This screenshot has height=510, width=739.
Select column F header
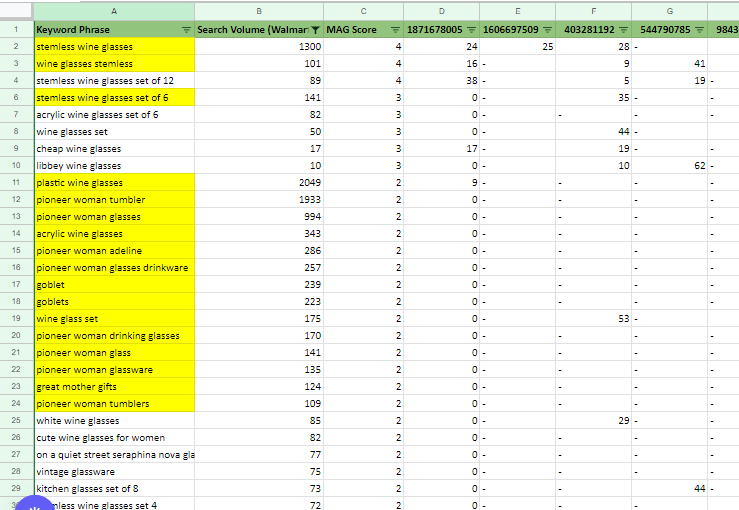click(x=593, y=11)
